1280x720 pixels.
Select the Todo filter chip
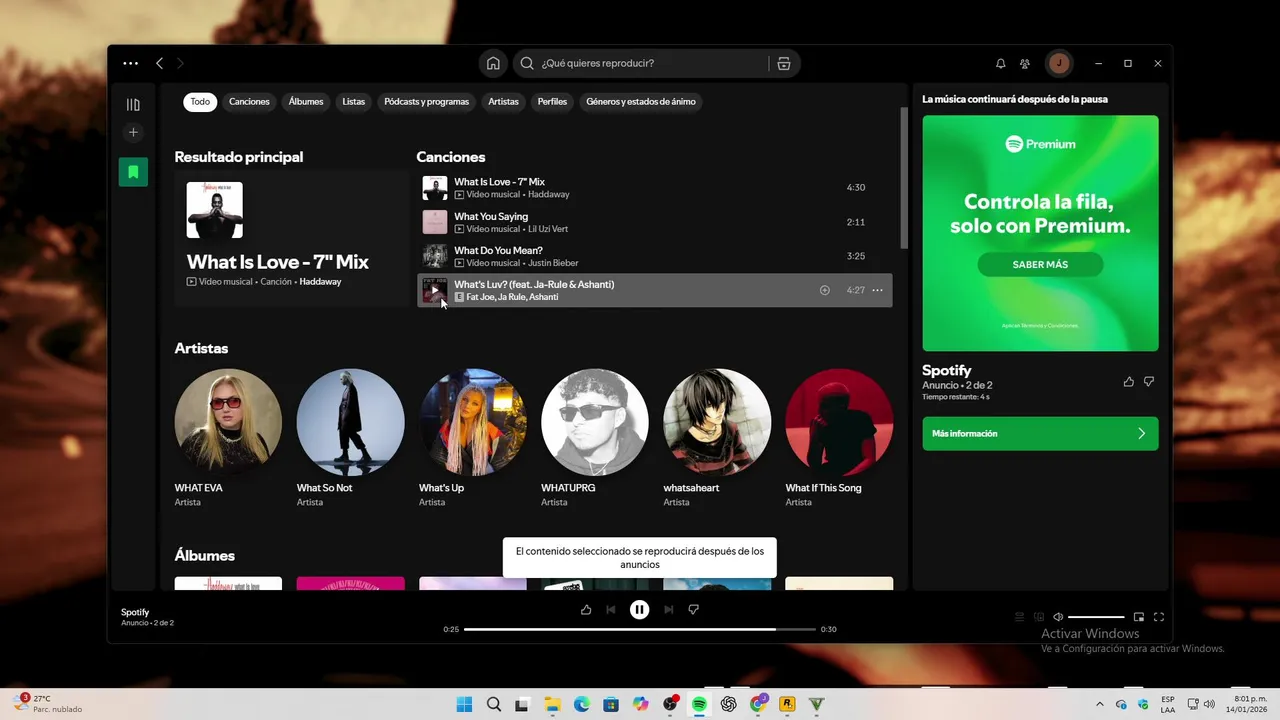coord(200,101)
